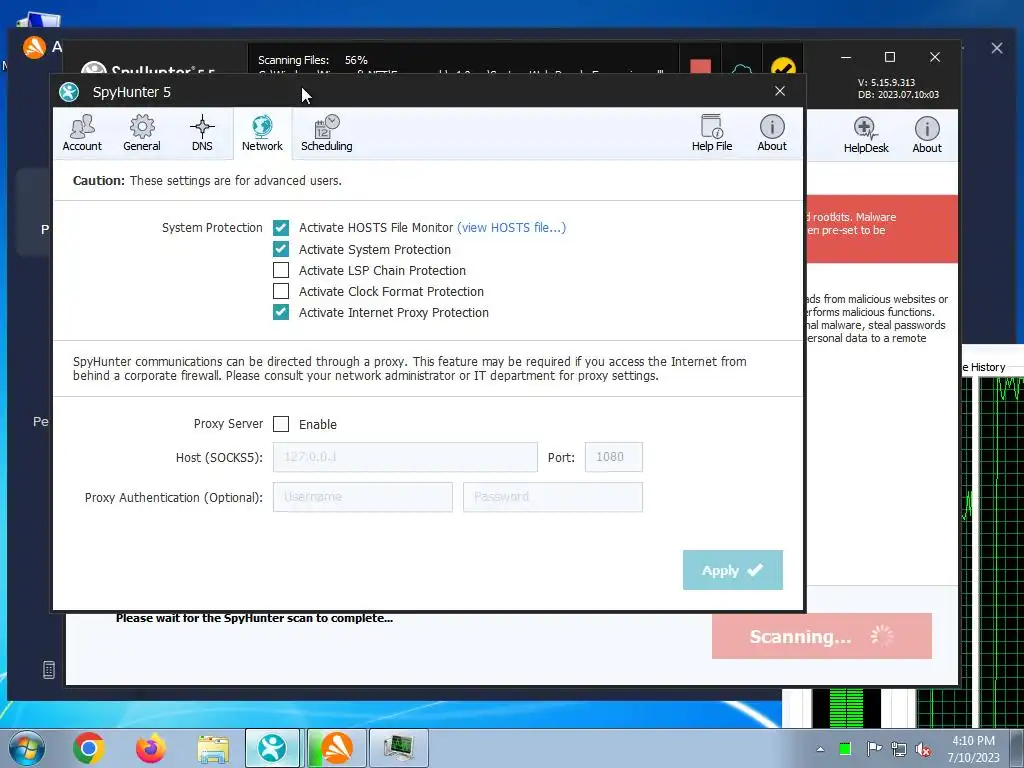Click the proxy Username field

pos(362,497)
